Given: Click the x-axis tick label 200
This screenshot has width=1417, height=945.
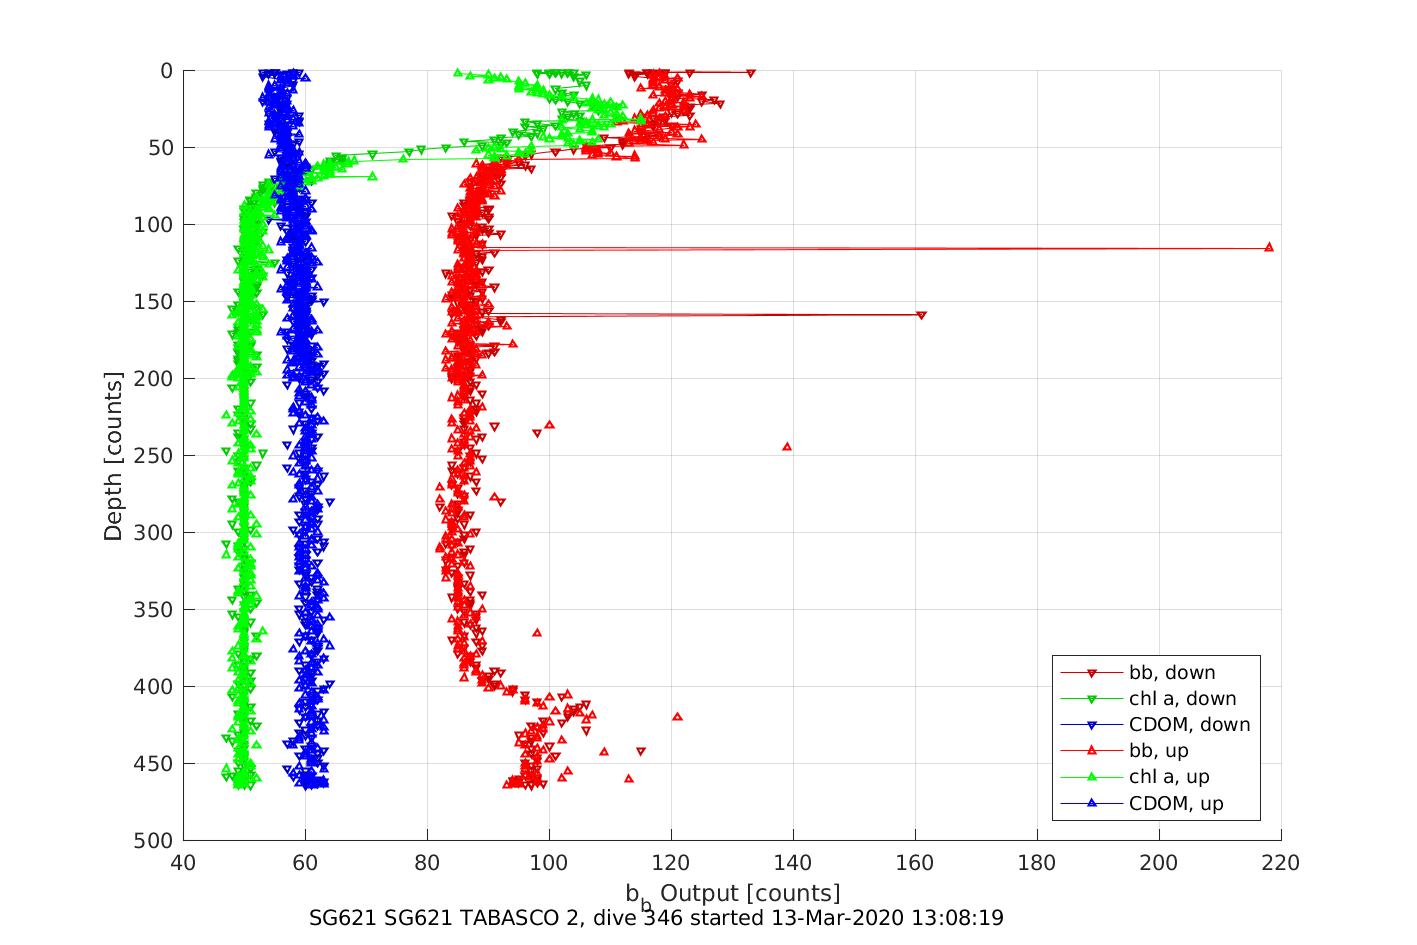Looking at the screenshot, I should coord(1159,863).
